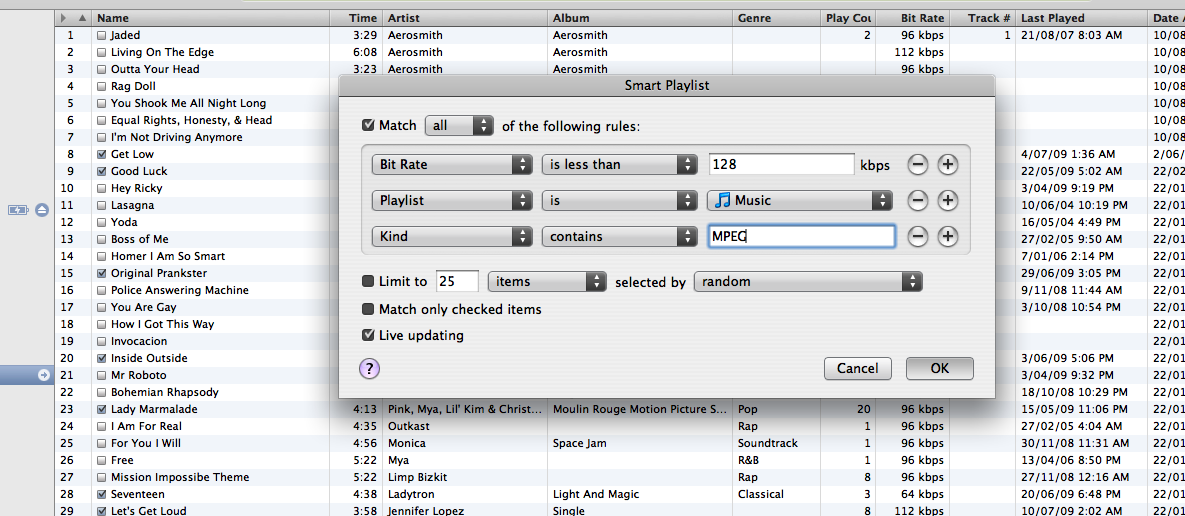Click artist Ladytron in the list

(x=412, y=494)
